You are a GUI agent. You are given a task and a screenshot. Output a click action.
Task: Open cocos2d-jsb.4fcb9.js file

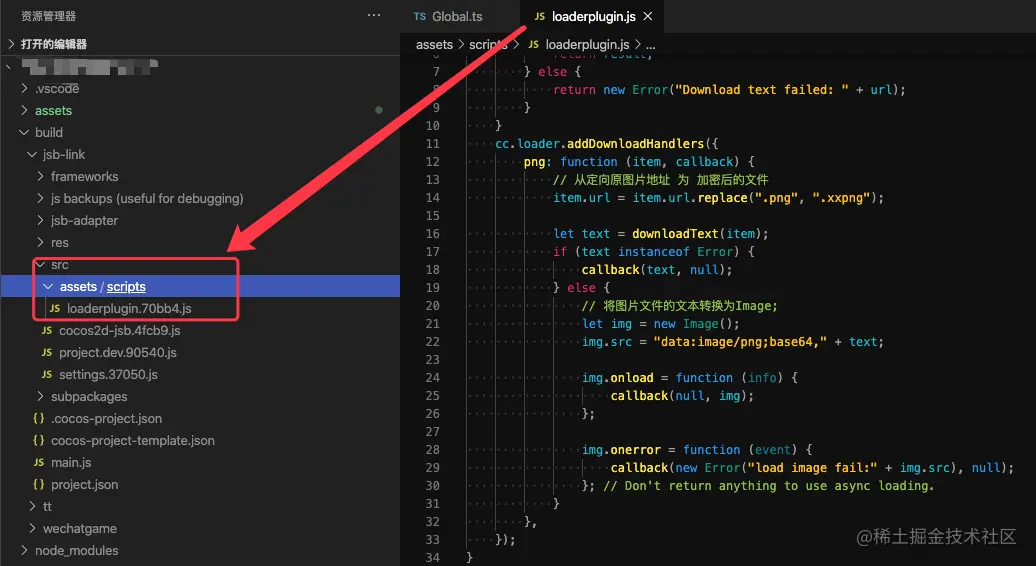coord(120,330)
